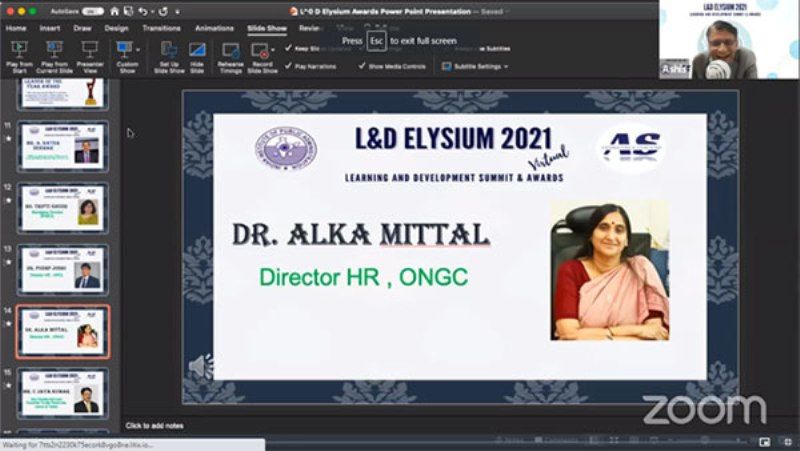The height and width of the screenshot is (451, 800).
Task: Click the Director HR, ONGC subtitle text
Action: [x=363, y=278]
